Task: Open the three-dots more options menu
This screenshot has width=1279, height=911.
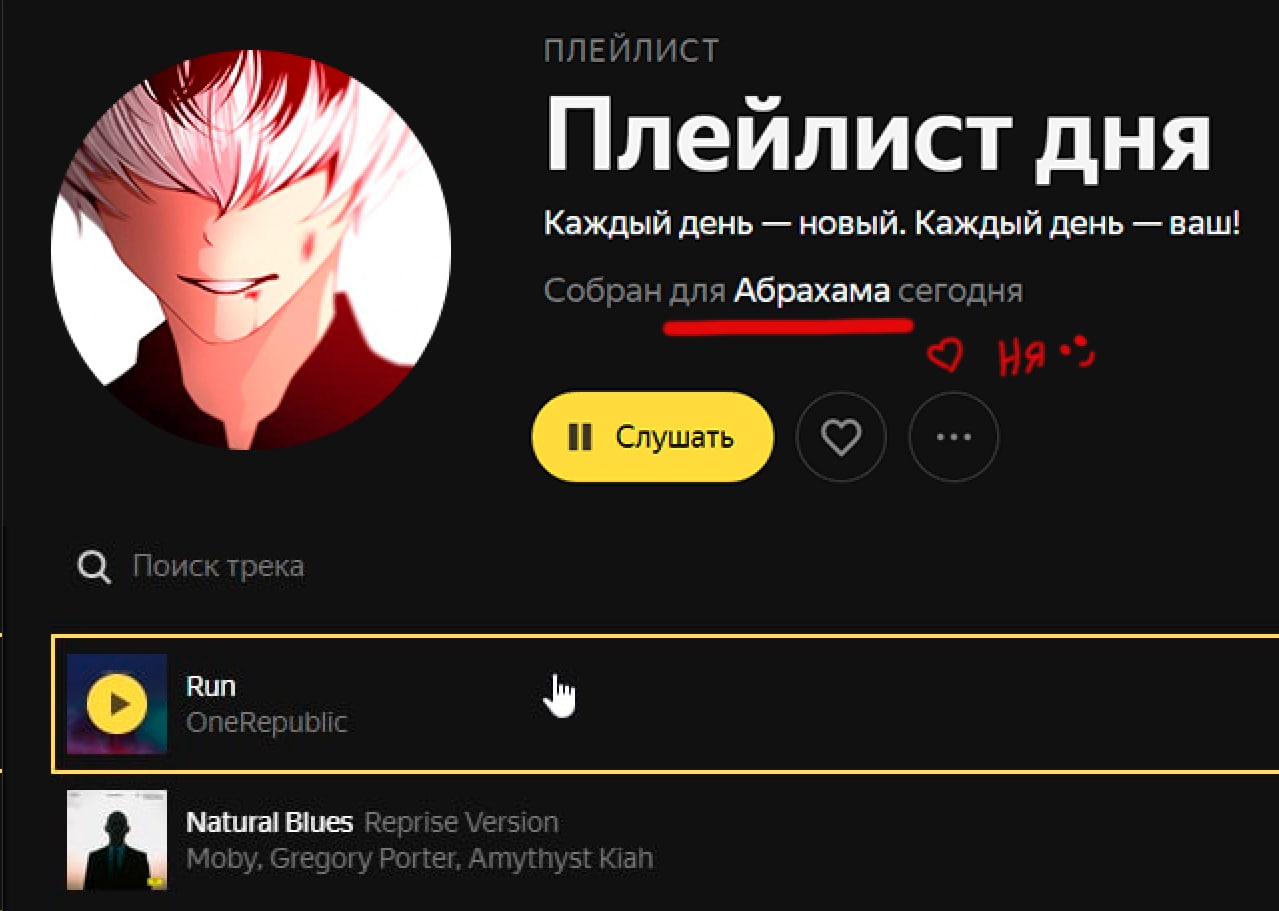Action: pos(954,437)
